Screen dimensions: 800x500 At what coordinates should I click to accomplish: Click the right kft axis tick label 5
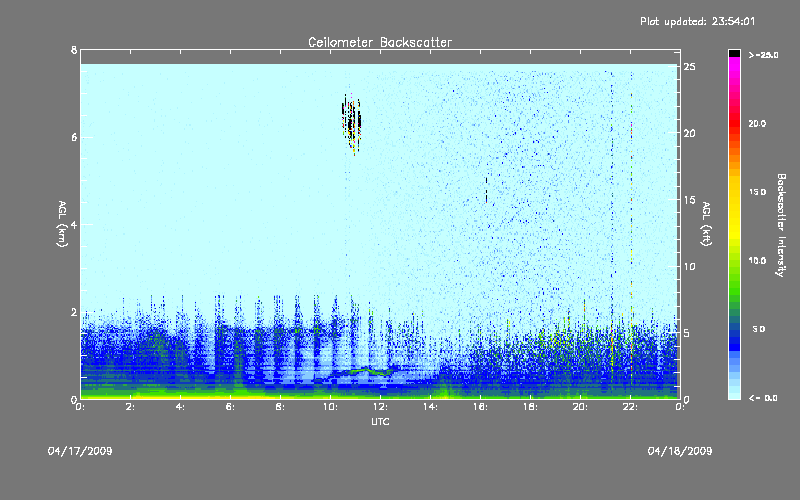687,333
